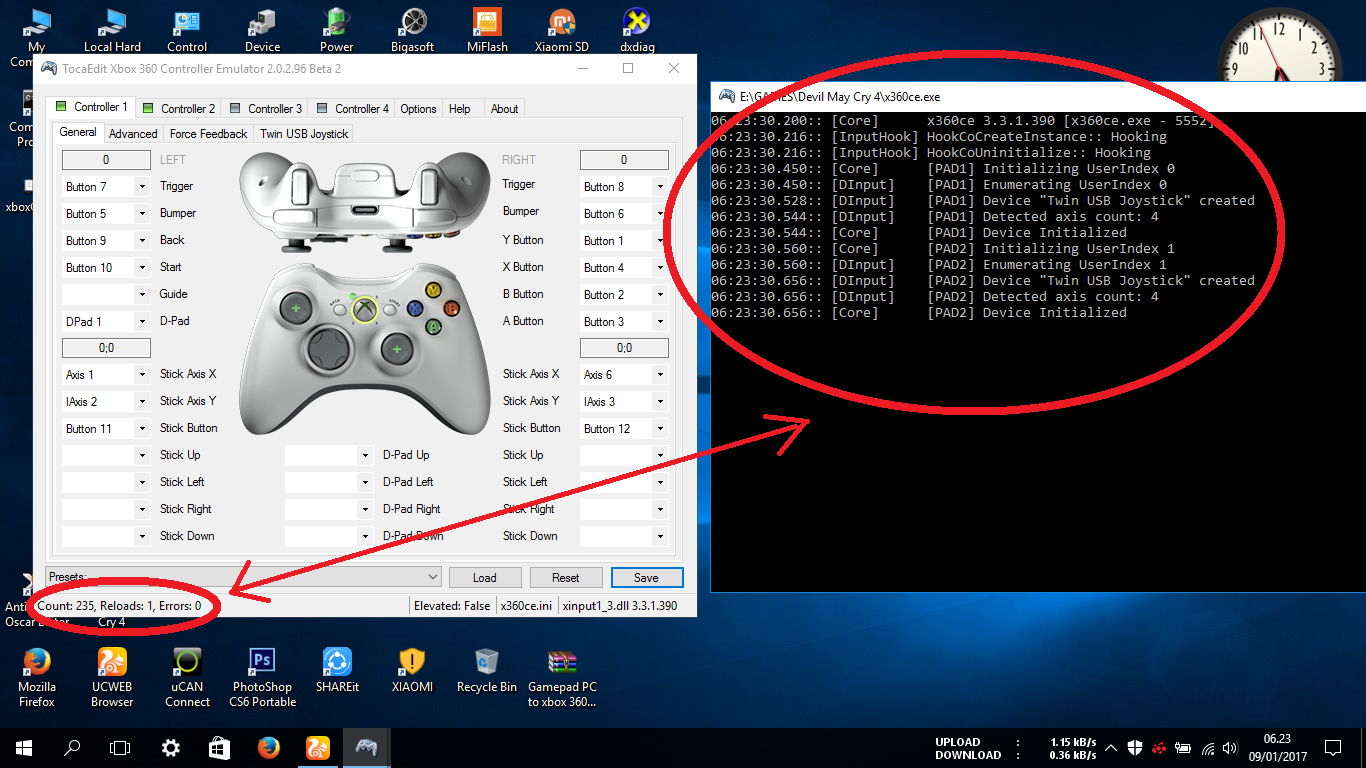
Task: Click the taskbar search icon
Action: click(72, 748)
